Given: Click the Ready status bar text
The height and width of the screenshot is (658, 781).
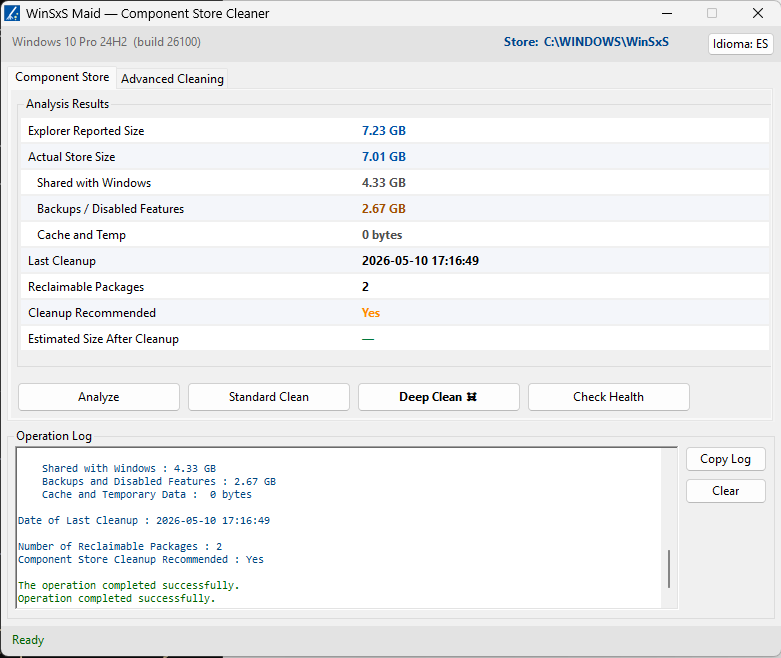Looking at the screenshot, I should tap(28, 640).
